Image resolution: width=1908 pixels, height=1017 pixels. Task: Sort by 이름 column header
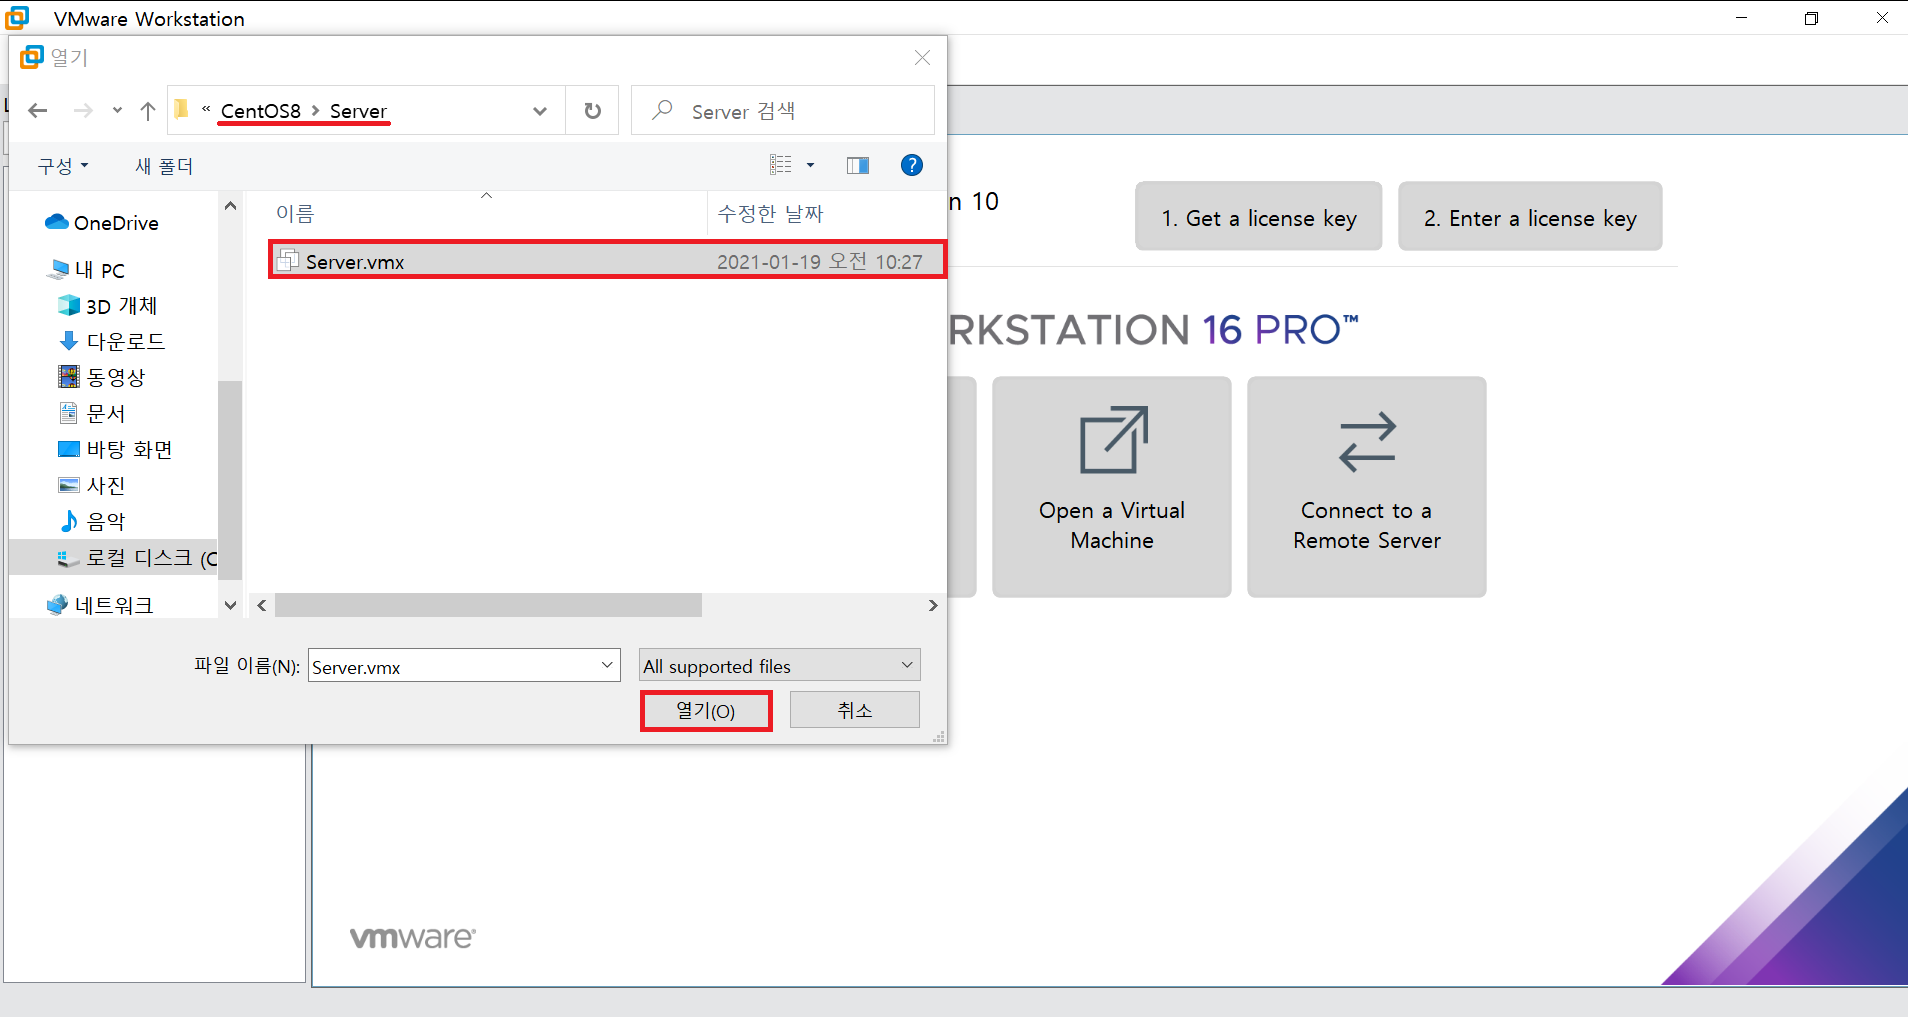point(295,213)
